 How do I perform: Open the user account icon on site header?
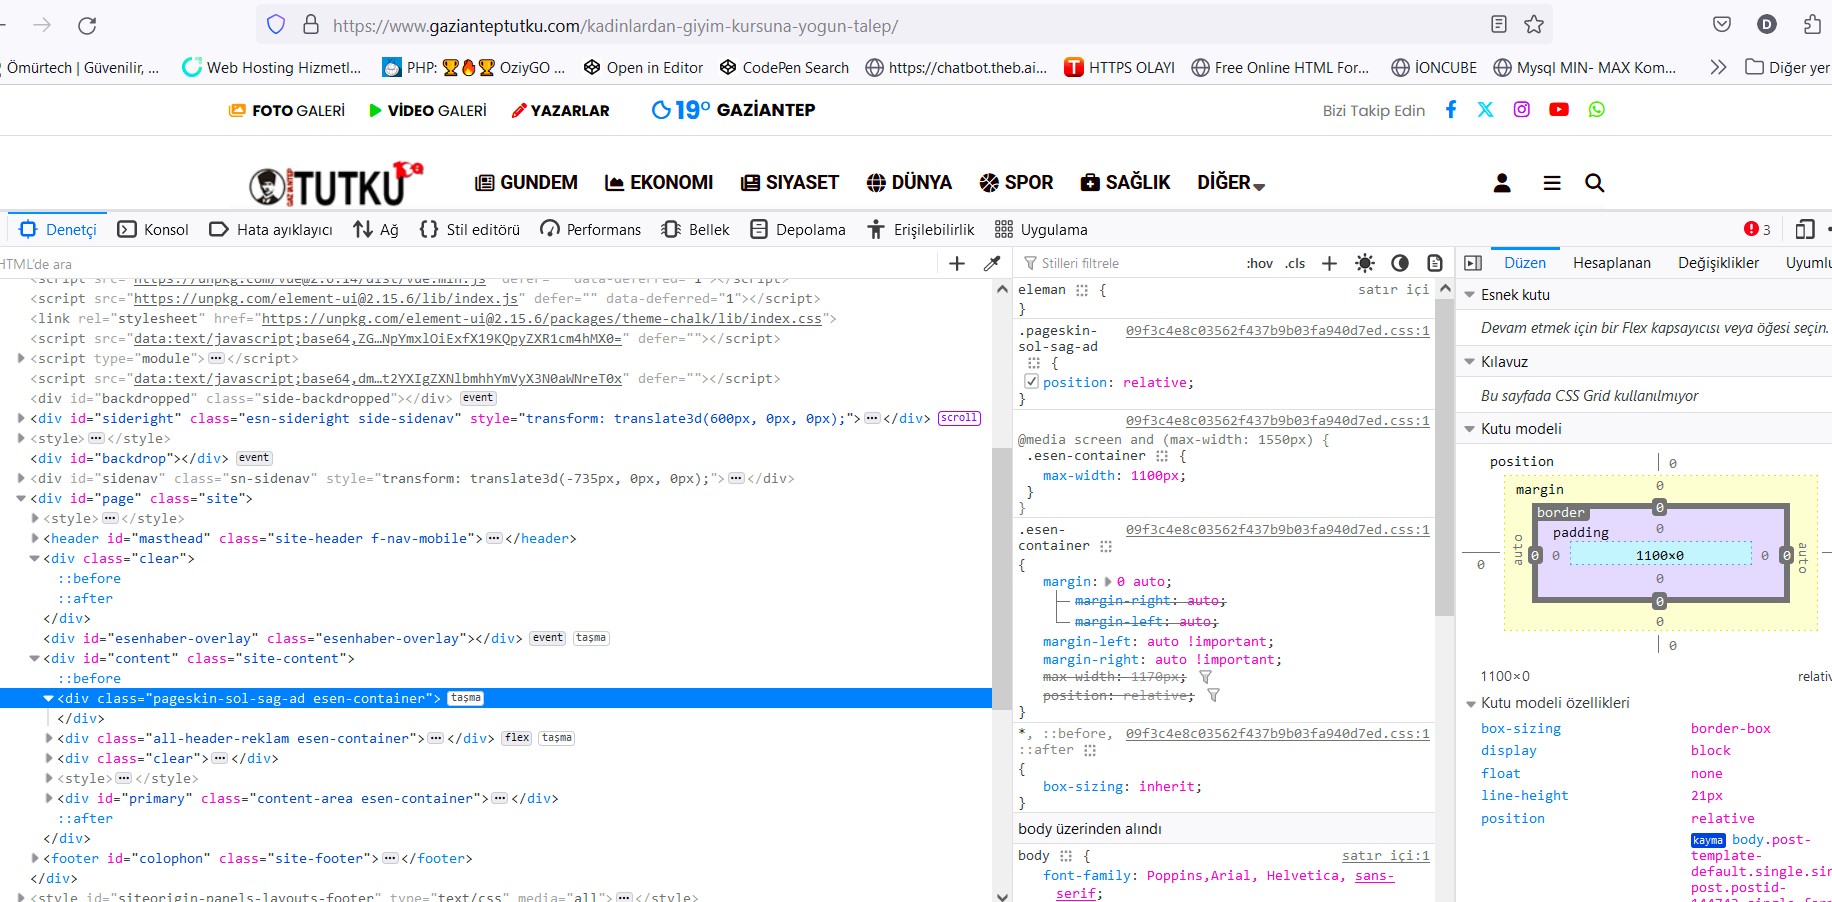[x=1502, y=183]
